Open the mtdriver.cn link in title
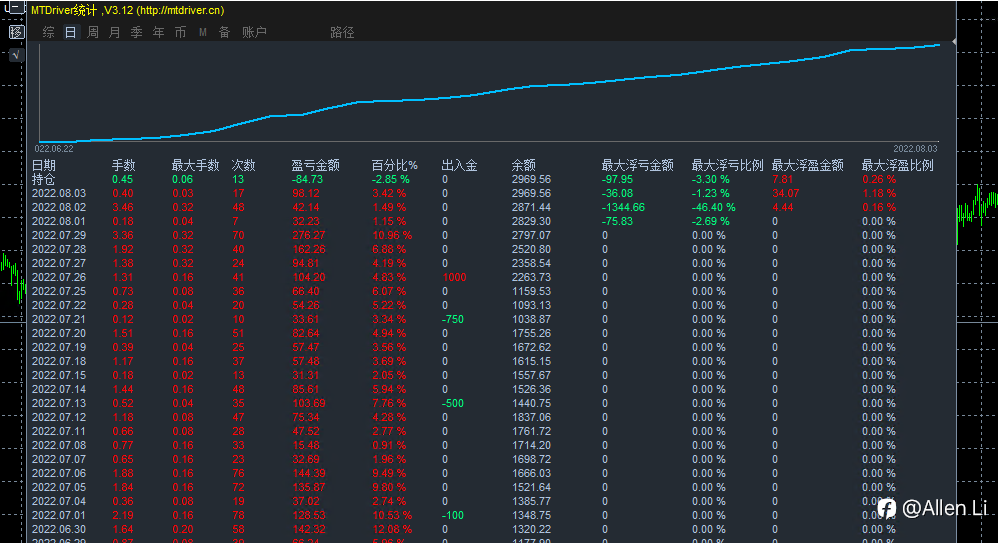Viewport: 998px width, 543px height. click(180, 11)
